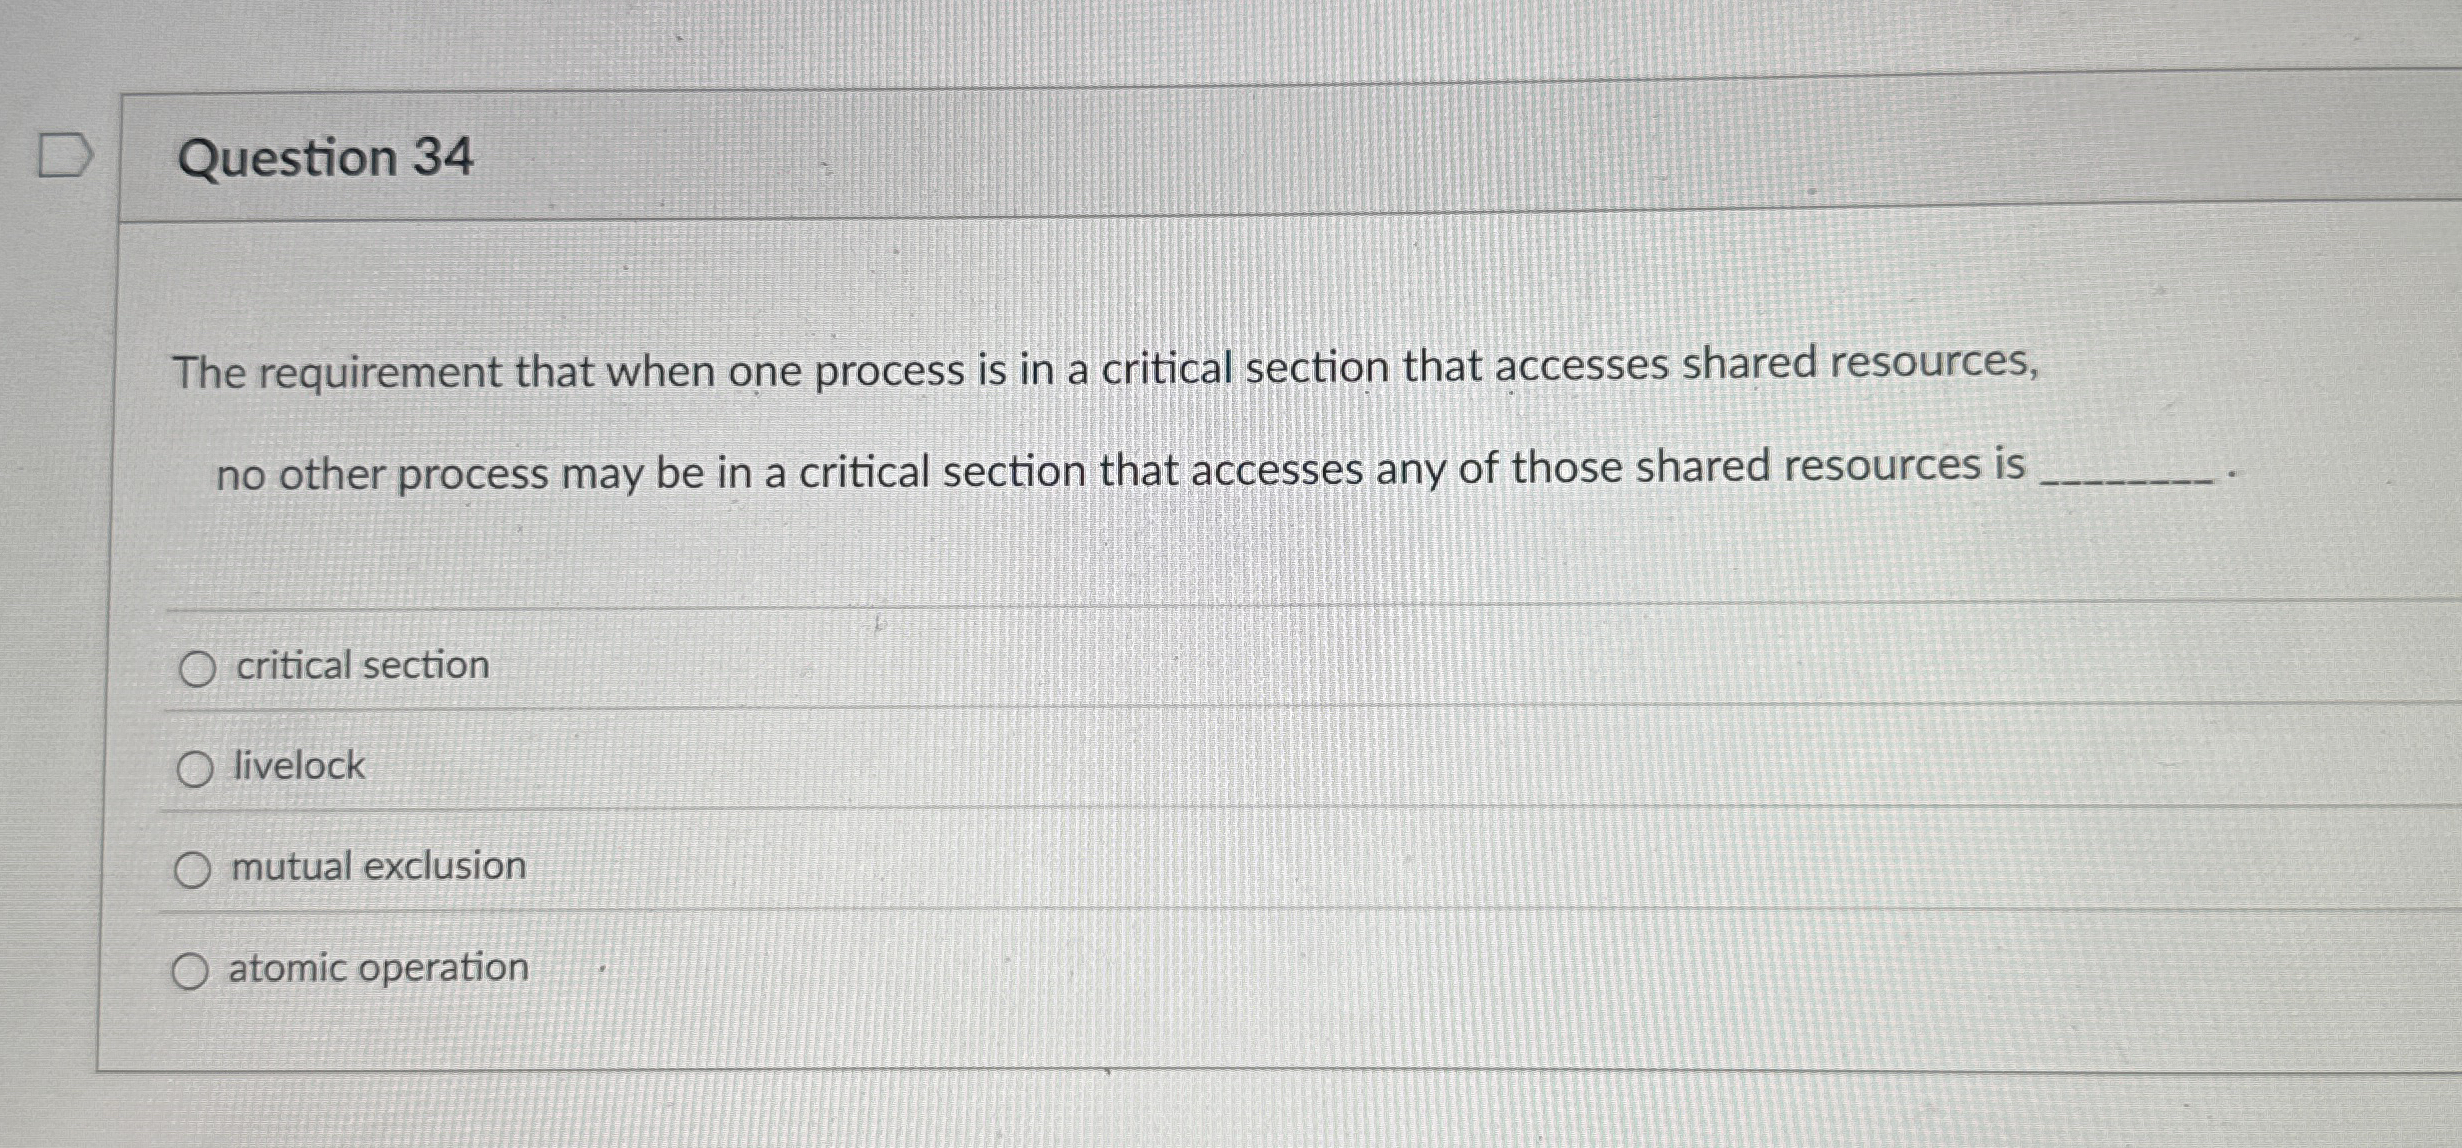The width and height of the screenshot is (2462, 1148).
Task: Select the mutual exclusion radio button
Action: pos(195,869)
